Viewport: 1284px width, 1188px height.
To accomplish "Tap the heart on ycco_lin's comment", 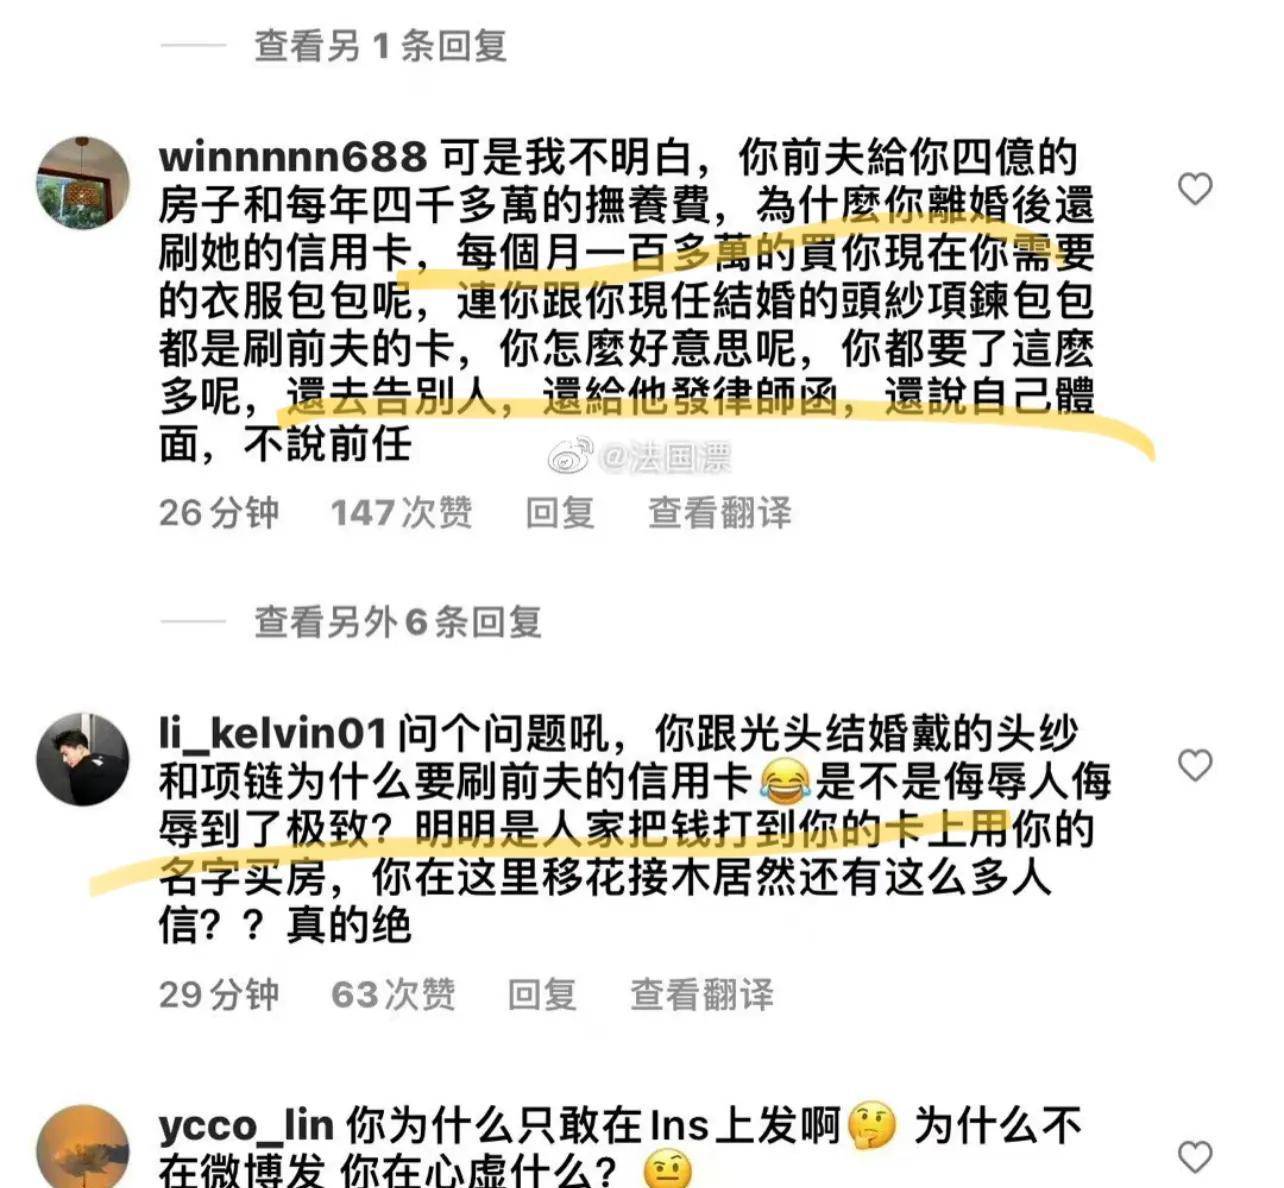I will click(1195, 1157).
